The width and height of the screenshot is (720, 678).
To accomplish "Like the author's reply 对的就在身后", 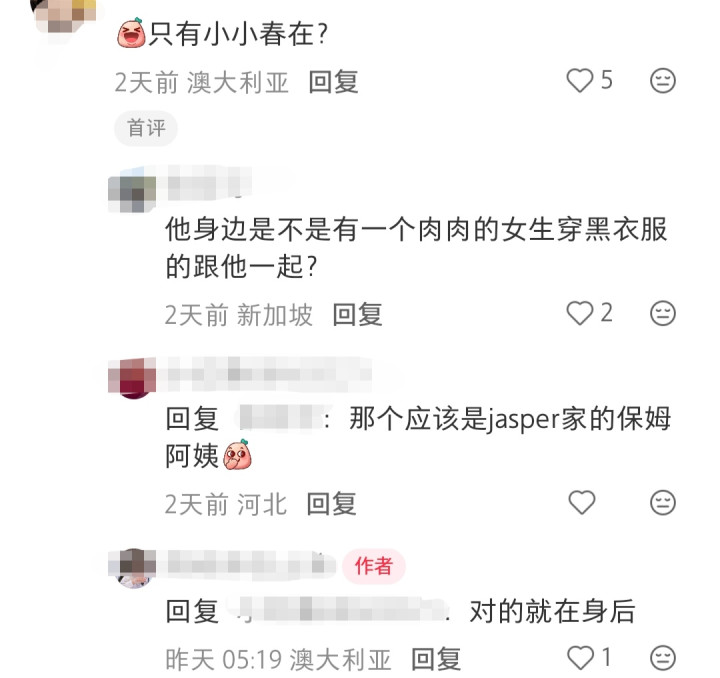I will (581, 657).
